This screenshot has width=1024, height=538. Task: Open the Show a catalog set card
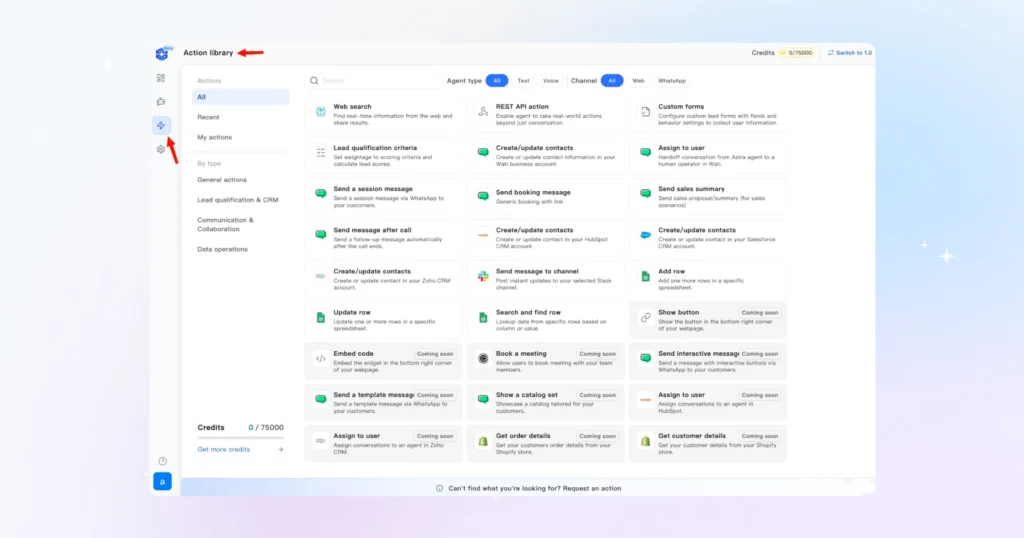click(545, 402)
